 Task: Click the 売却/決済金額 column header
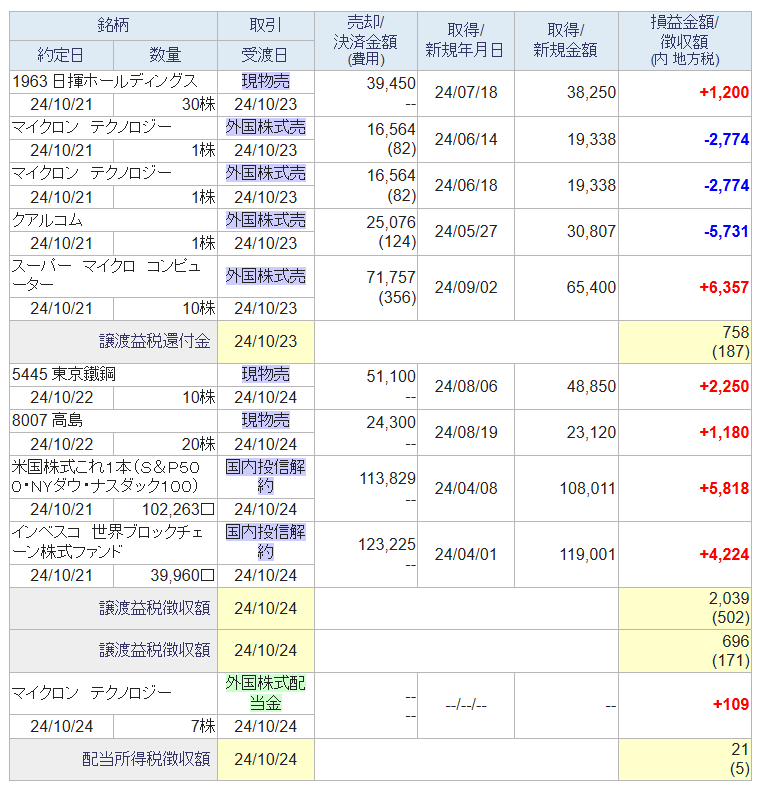[x=366, y=41]
